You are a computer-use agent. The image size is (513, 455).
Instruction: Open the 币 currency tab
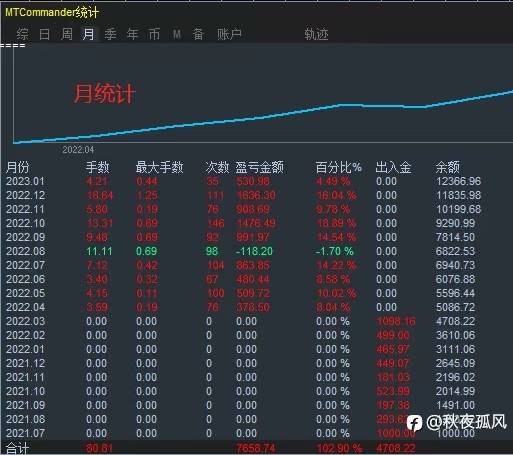[x=154, y=34]
